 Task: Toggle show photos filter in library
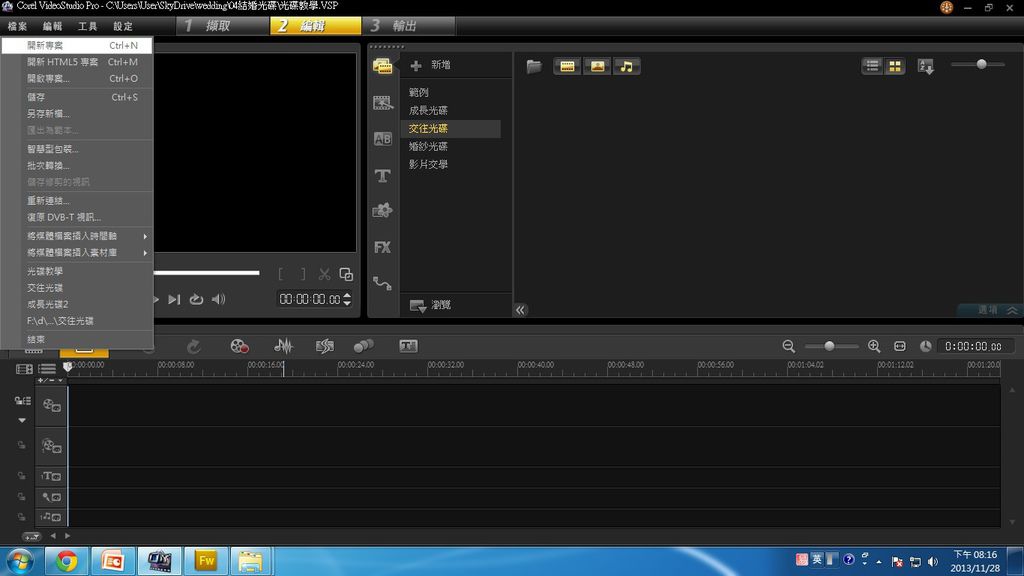pyautogui.click(x=597, y=67)
